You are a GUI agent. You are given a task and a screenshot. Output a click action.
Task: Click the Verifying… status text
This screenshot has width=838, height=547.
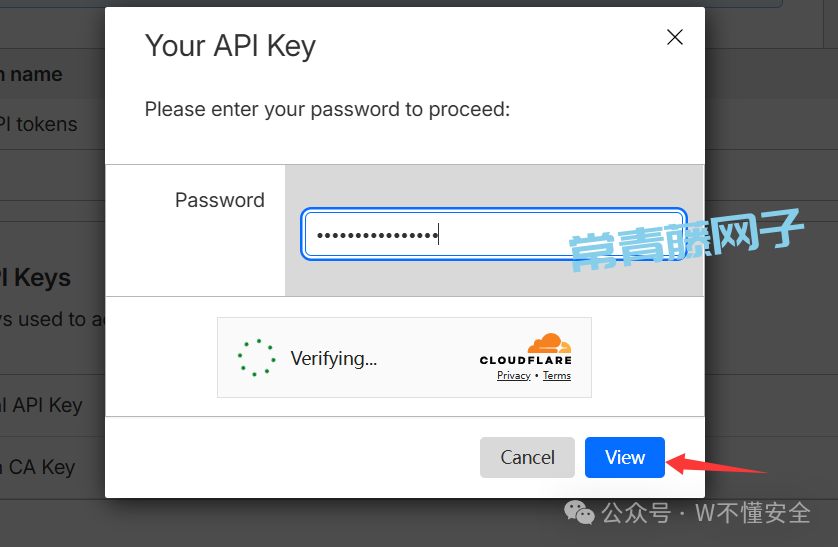(333, 358)
